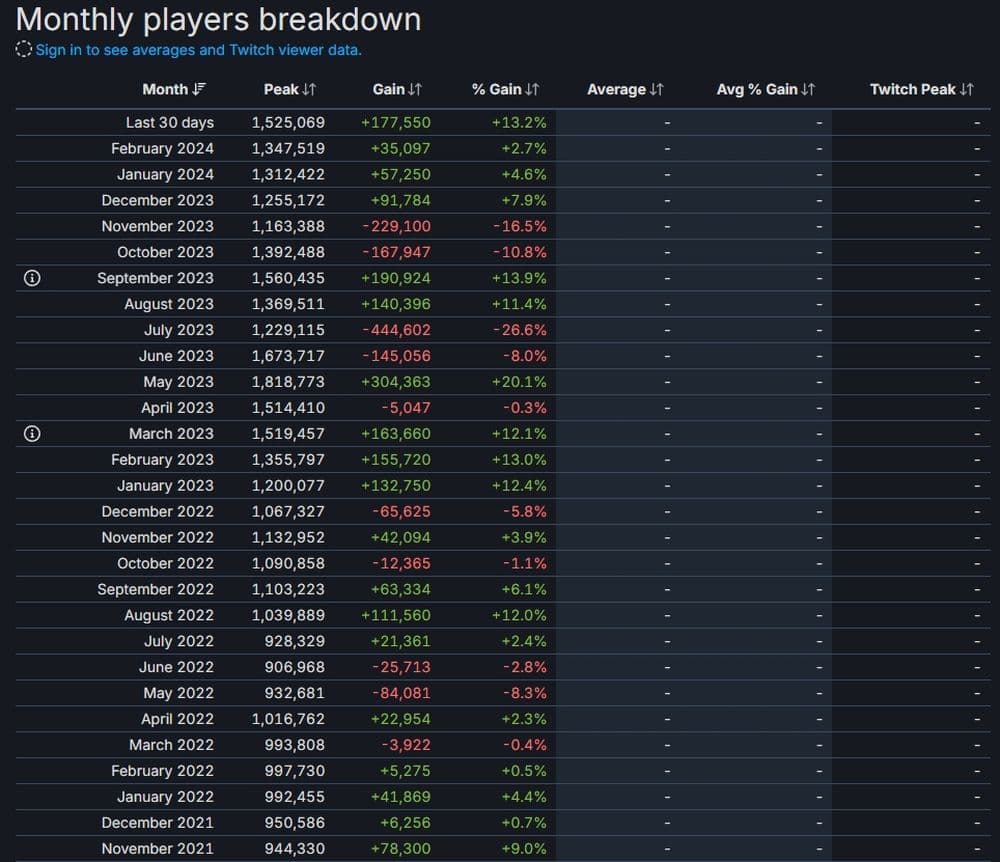Open the sign-in link for Twitch viewer data

(x=198, y=48)
